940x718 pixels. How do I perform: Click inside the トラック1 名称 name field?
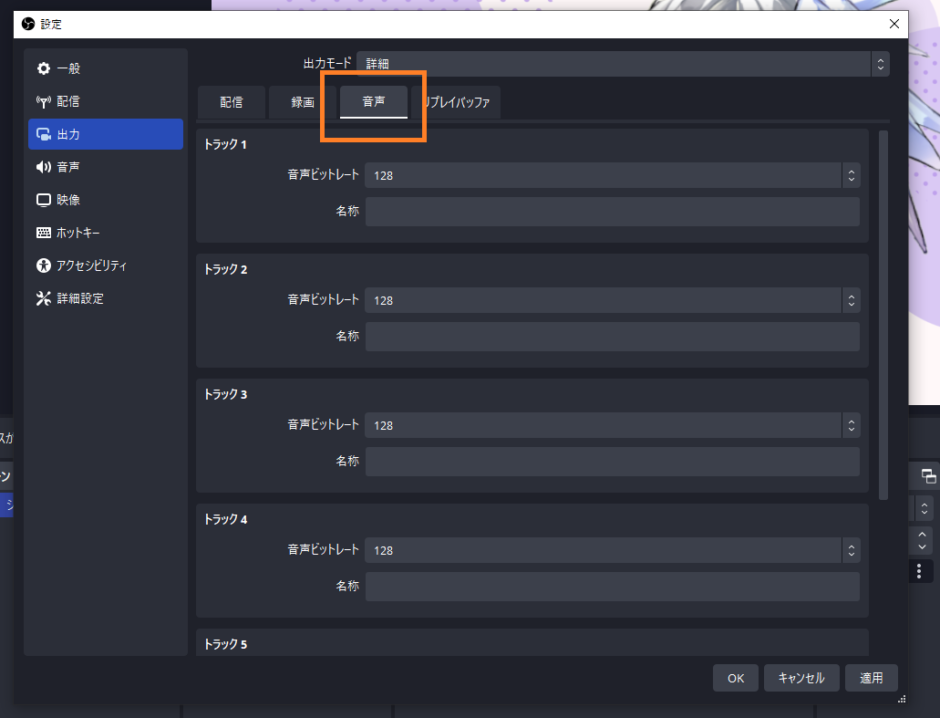tap(612, 211)
